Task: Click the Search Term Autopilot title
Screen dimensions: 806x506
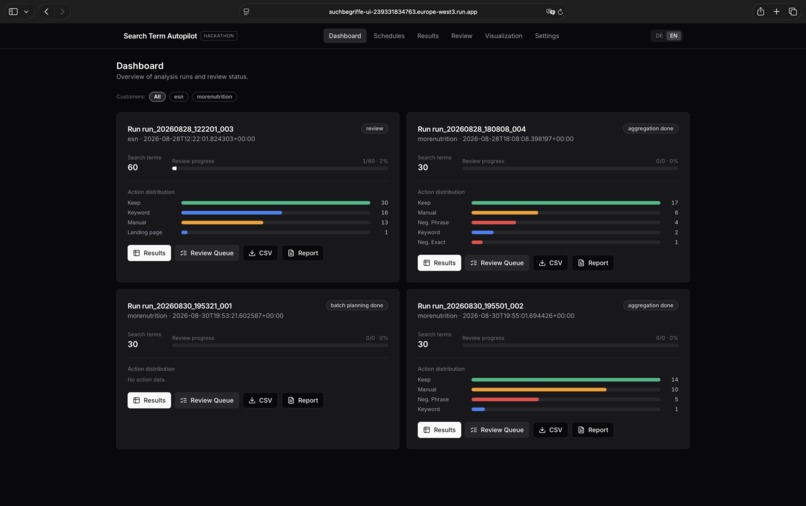Action: coord(160,36)
